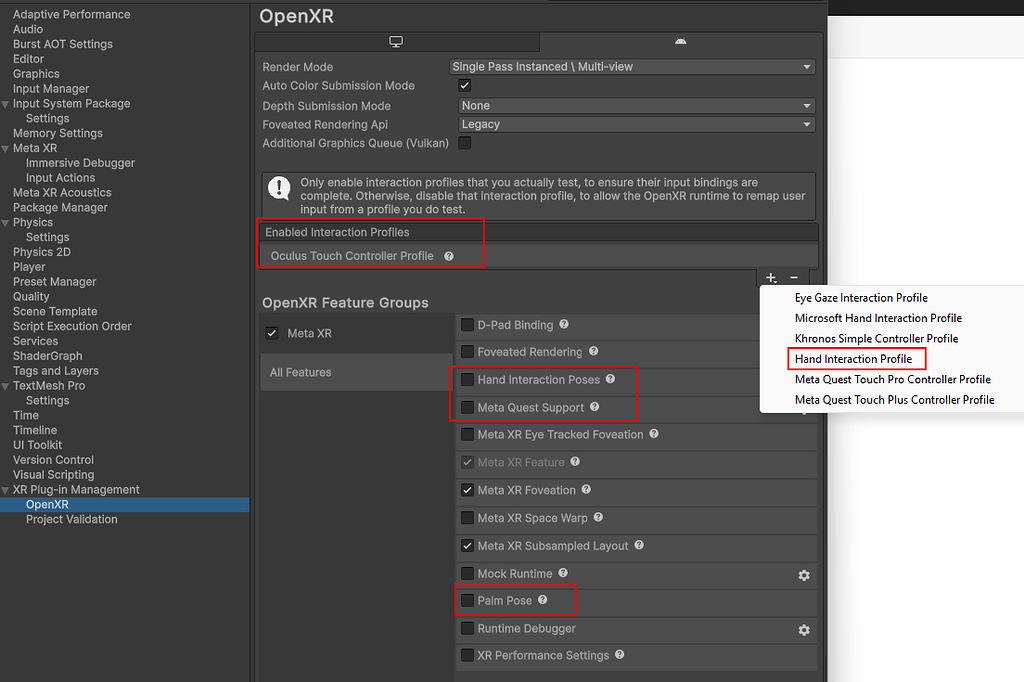This screenshot has height=682, width=1024.
Task: Enable the Hand Interaction Poses checkbox
Action: click(467, 380)
